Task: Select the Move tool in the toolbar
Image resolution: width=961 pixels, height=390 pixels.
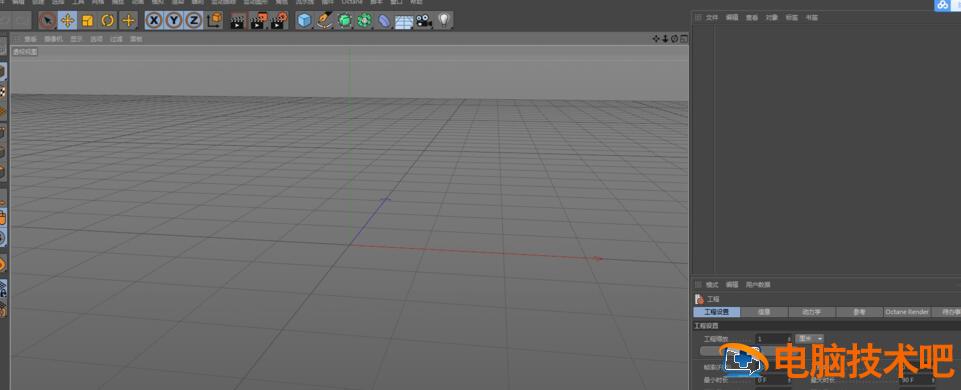Action: (67, 21)
